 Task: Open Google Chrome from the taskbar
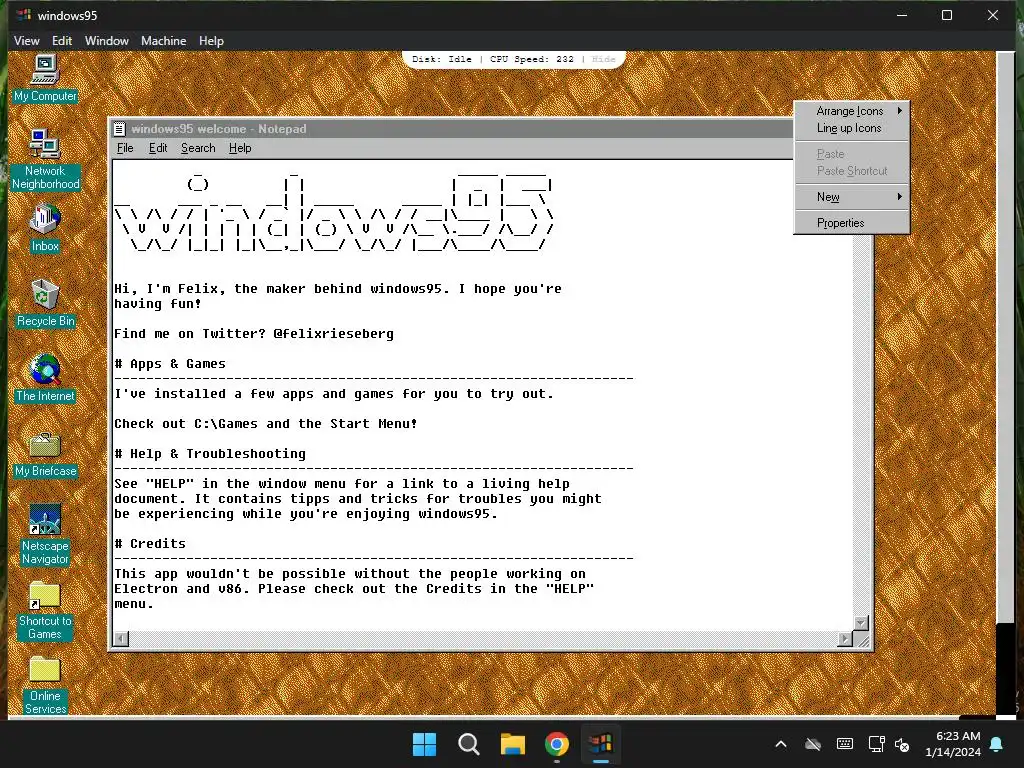(556, 744)
